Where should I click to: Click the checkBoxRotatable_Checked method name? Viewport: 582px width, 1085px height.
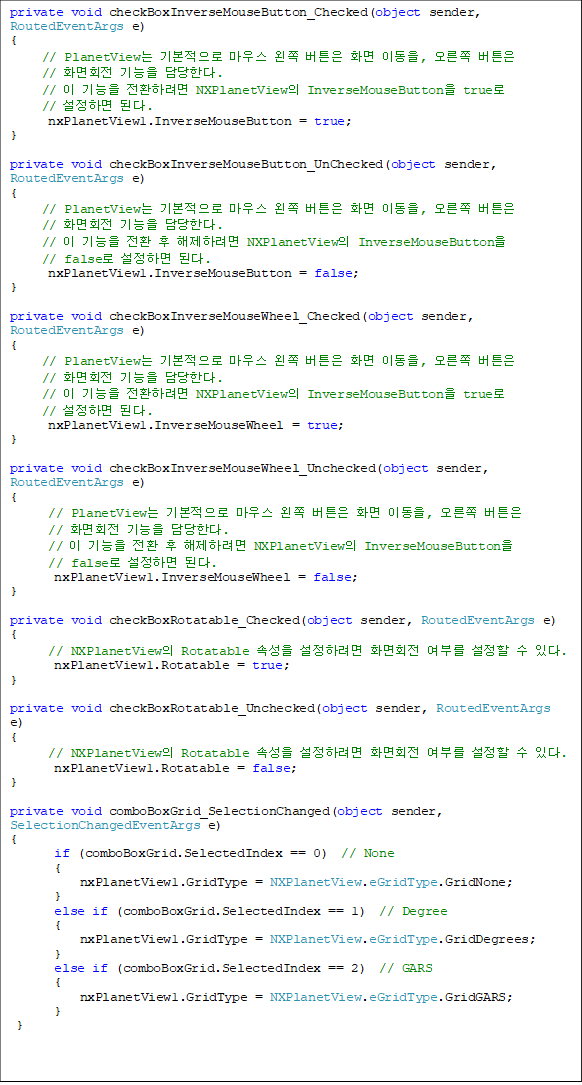coord(204,621)
